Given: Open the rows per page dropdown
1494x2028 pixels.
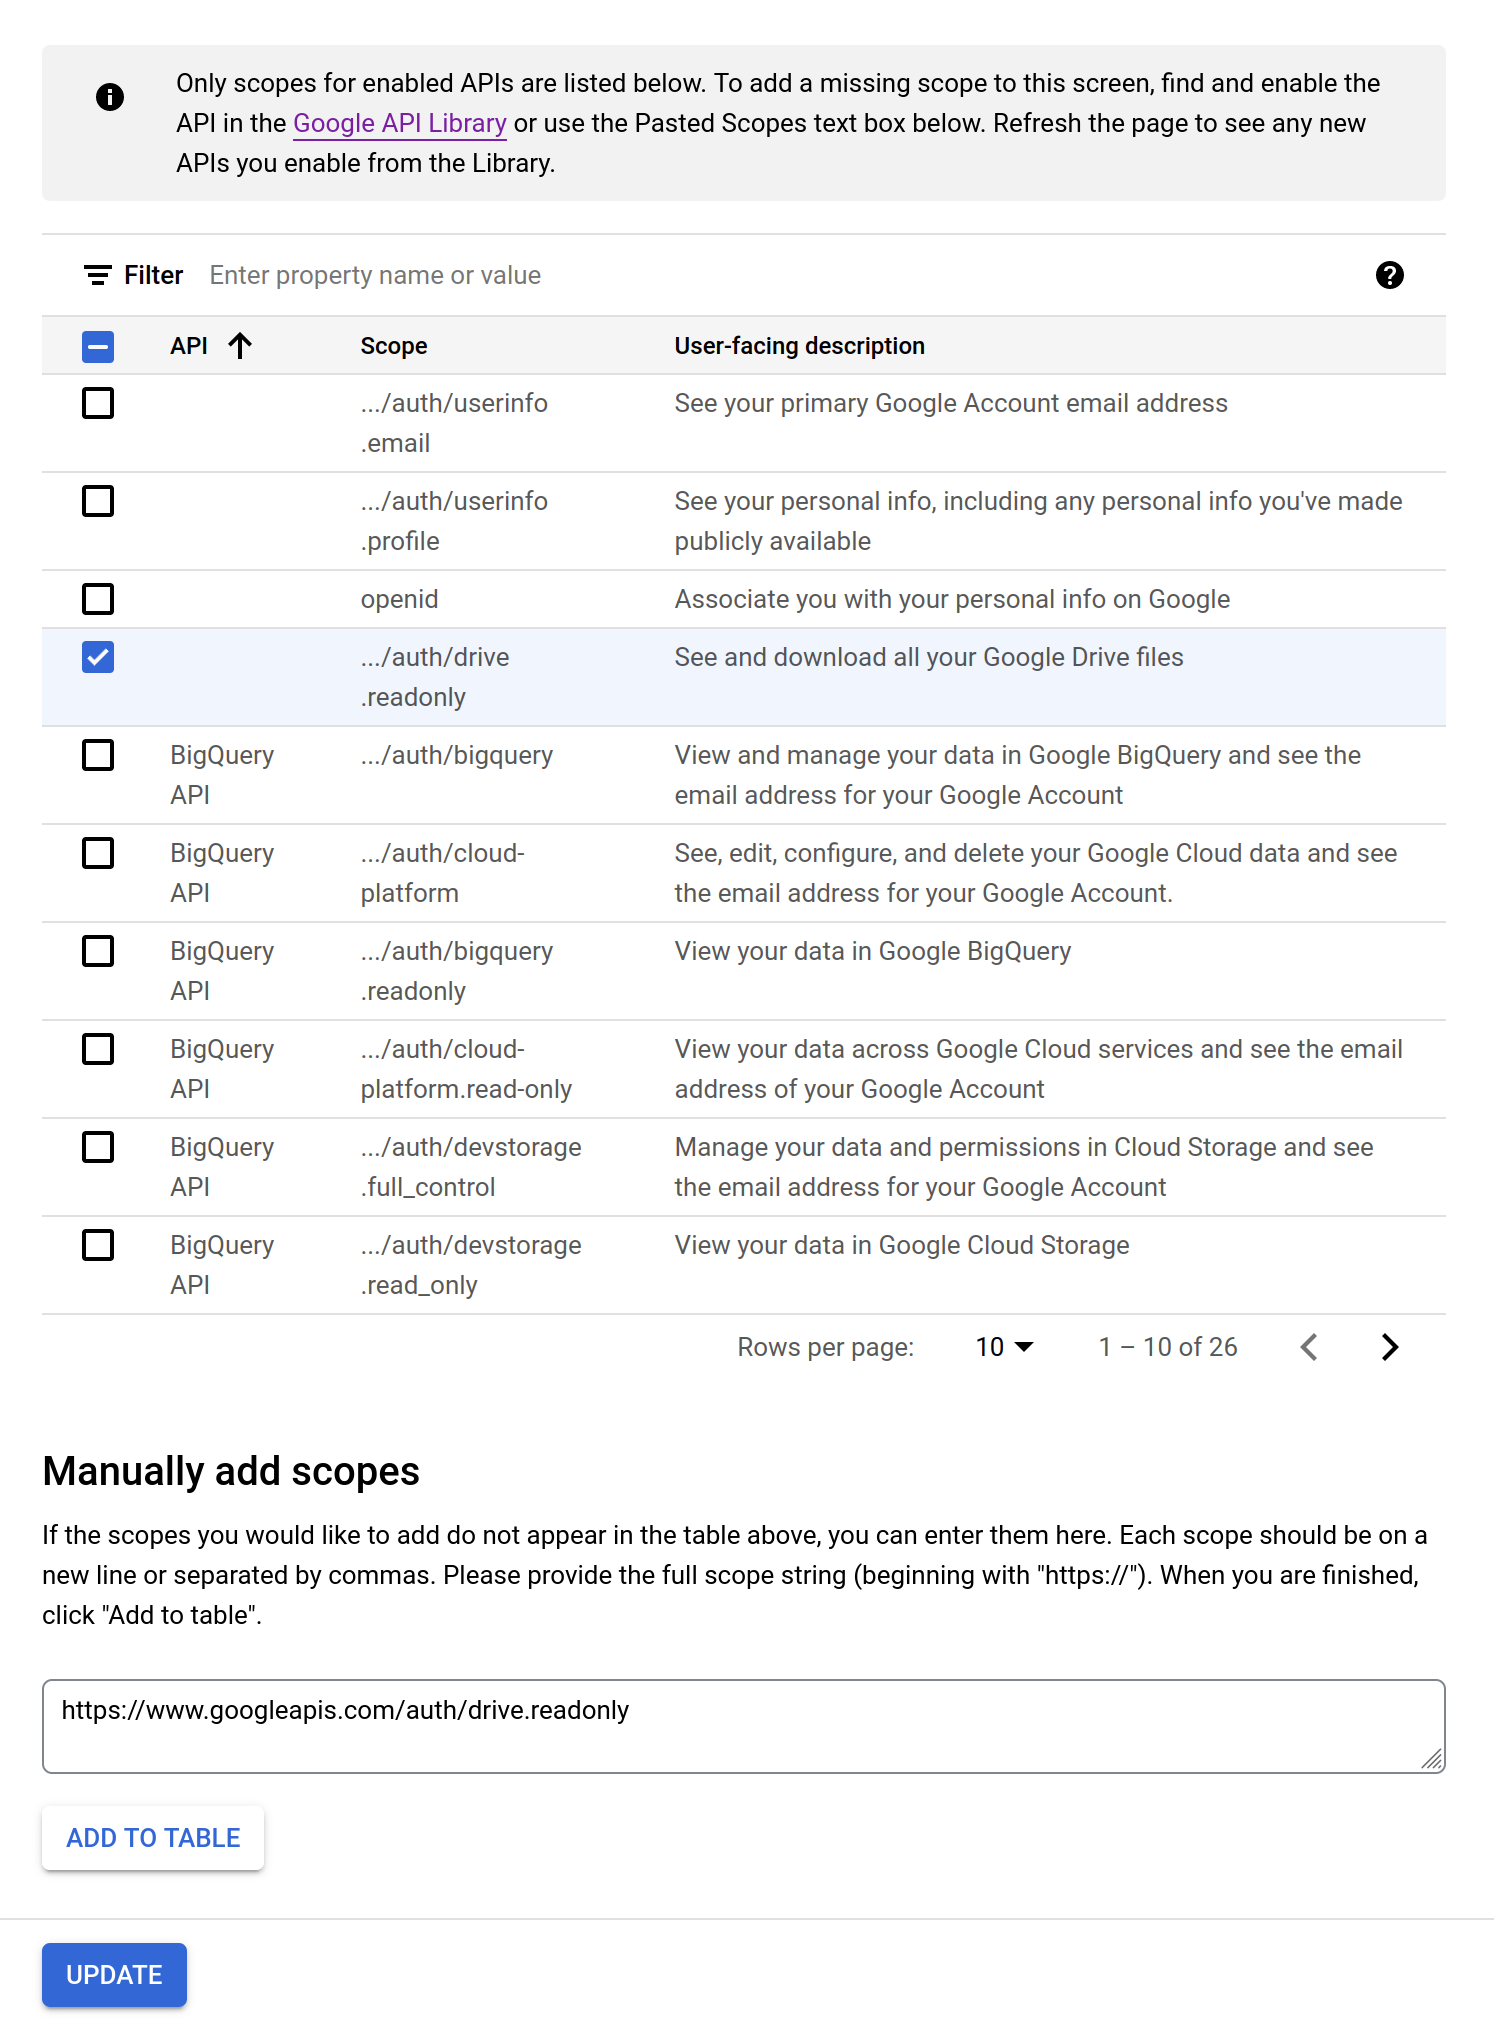Looking at the screenshot, I should 1004,1347.
